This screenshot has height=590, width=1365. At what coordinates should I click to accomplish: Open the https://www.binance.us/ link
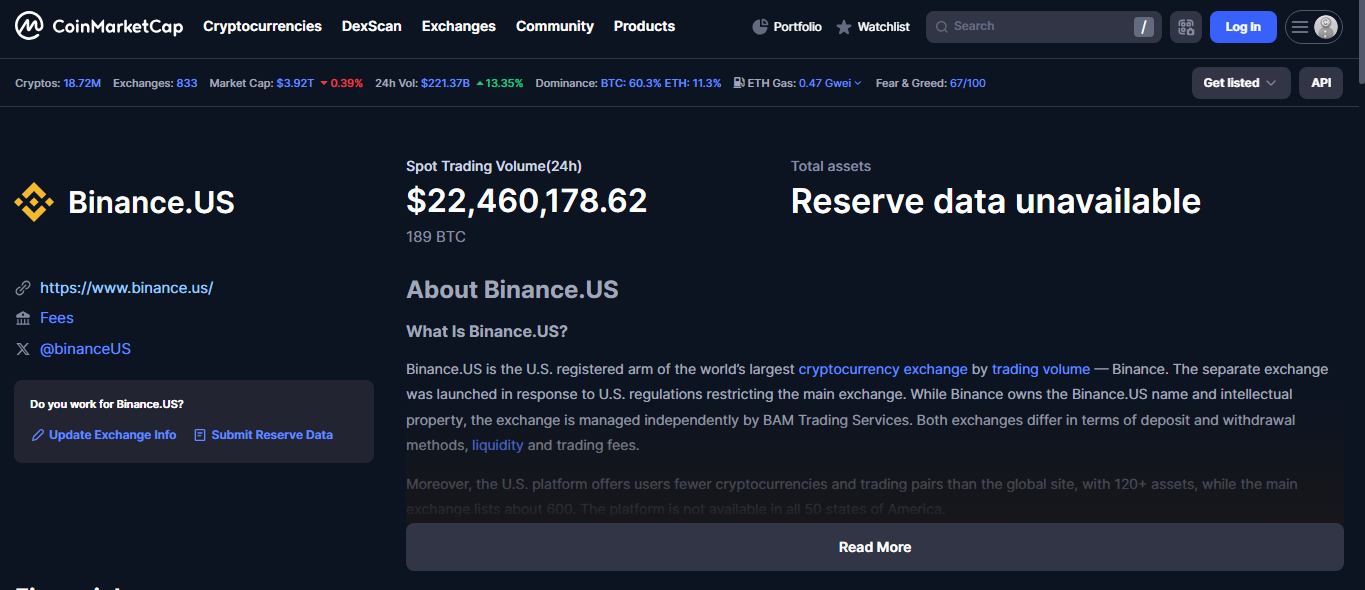click(x=127, y=288)
